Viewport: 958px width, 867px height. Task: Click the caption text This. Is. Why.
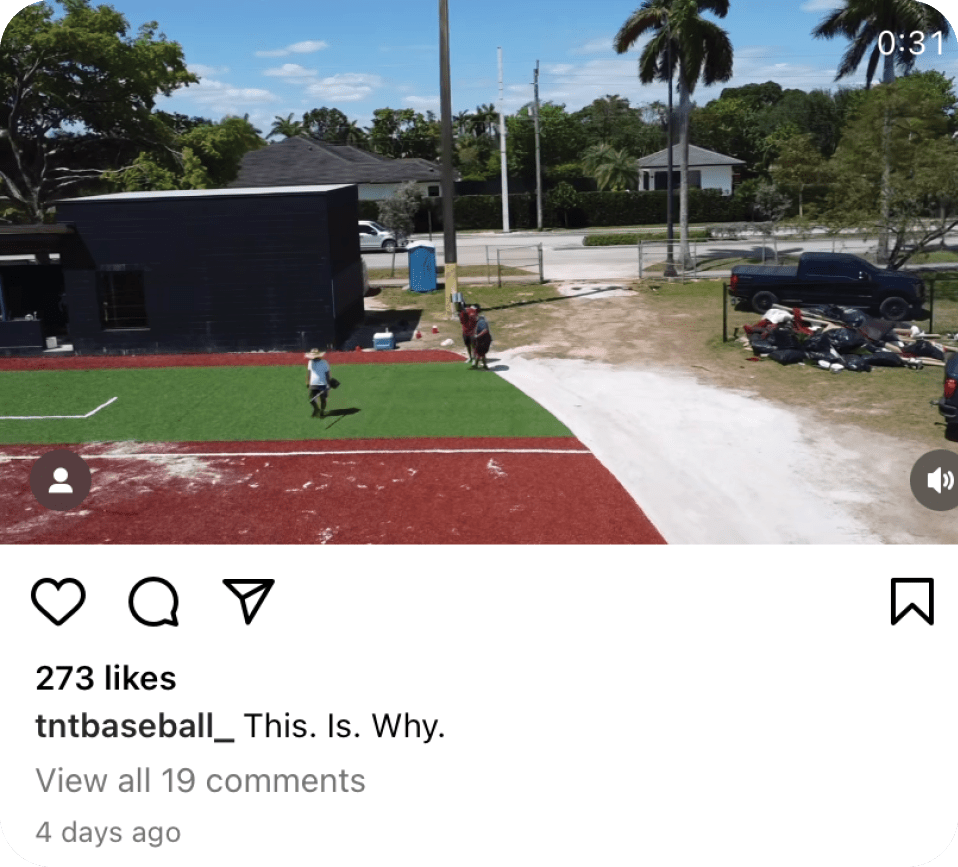(x=344, y=726)
